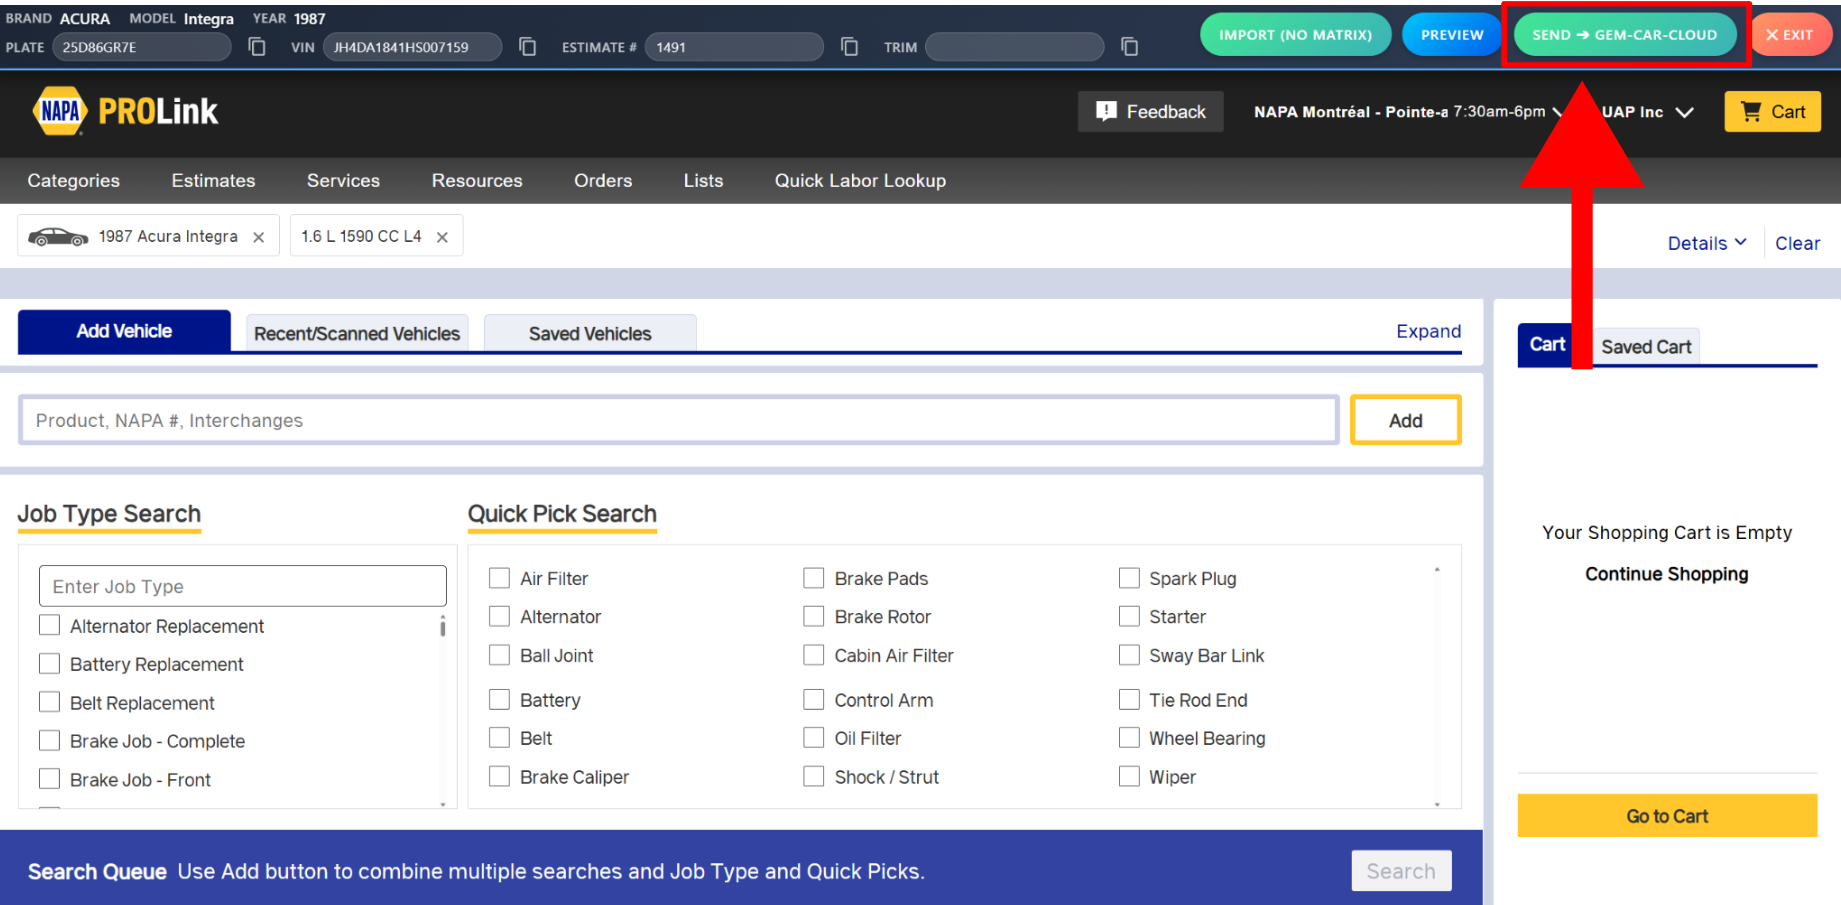Focus the Product, NAPA #, Interchanges field
Viewport: 1841px width, 905px height.
678,420
